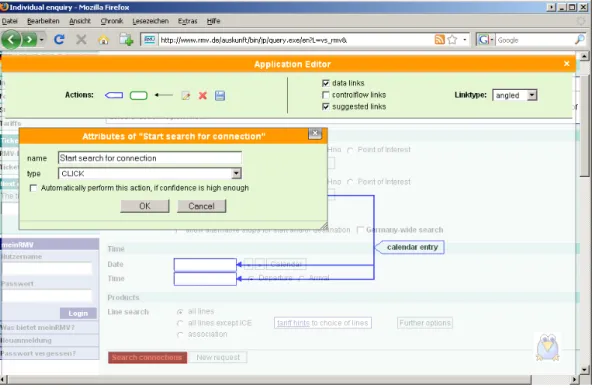Viewport: 592px width, 390px height.
Task: Open the Passwort vergessen link
Action: click(38, 353)
